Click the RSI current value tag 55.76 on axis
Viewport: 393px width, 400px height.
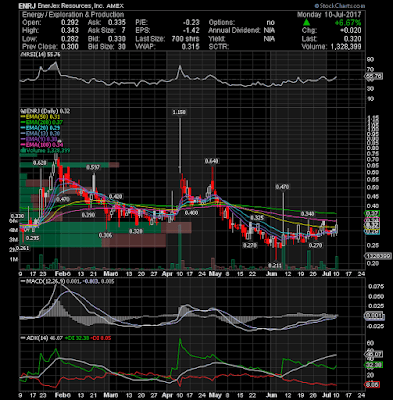(x=374, y=76)
